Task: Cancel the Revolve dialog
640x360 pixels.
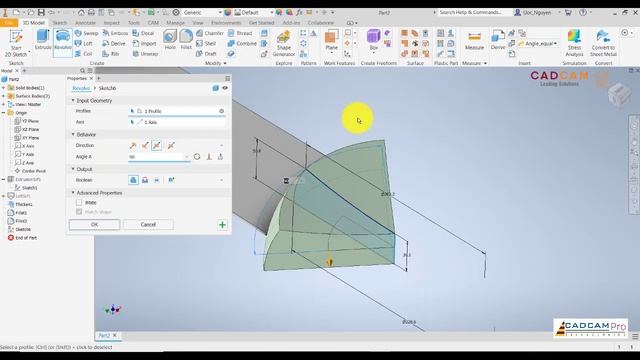Action: pos(148,224)
